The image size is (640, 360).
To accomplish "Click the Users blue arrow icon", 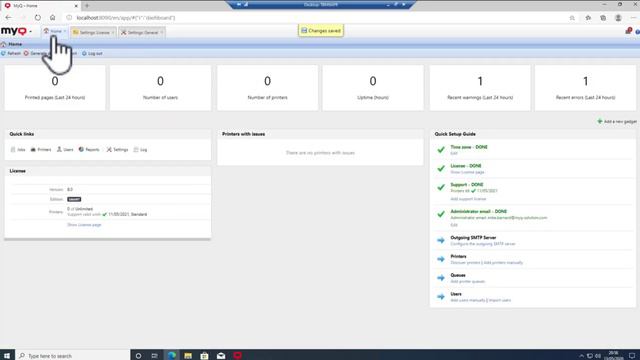I will [x=441, y=297].
